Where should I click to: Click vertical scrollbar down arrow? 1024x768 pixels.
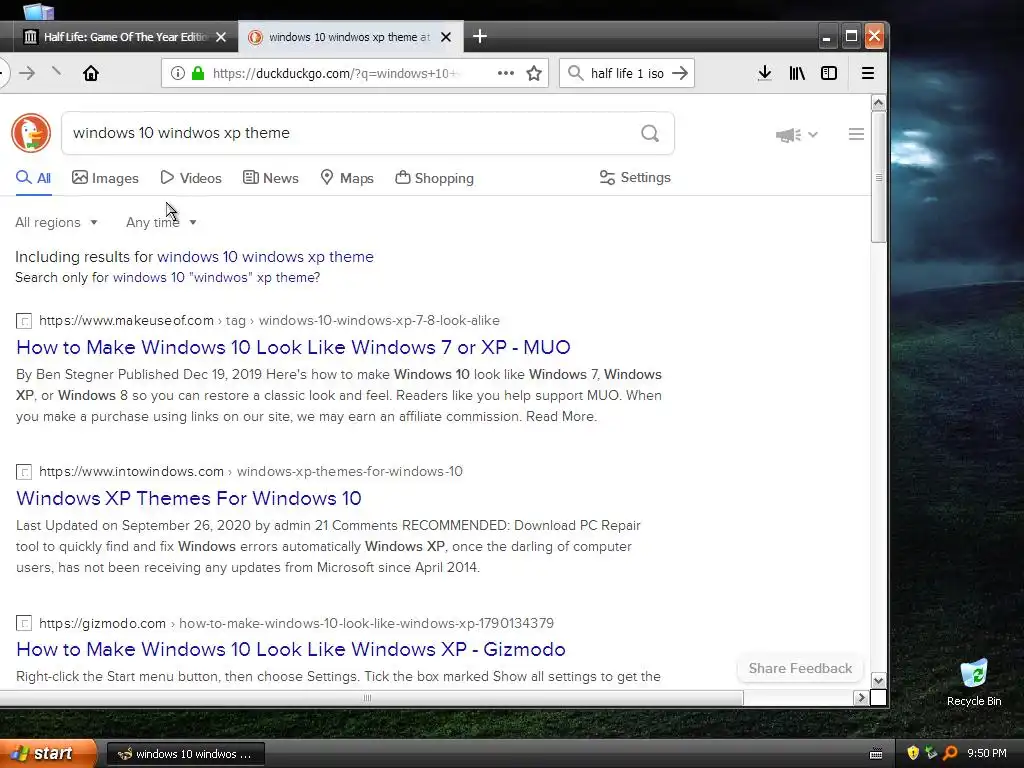pos(878,680)
